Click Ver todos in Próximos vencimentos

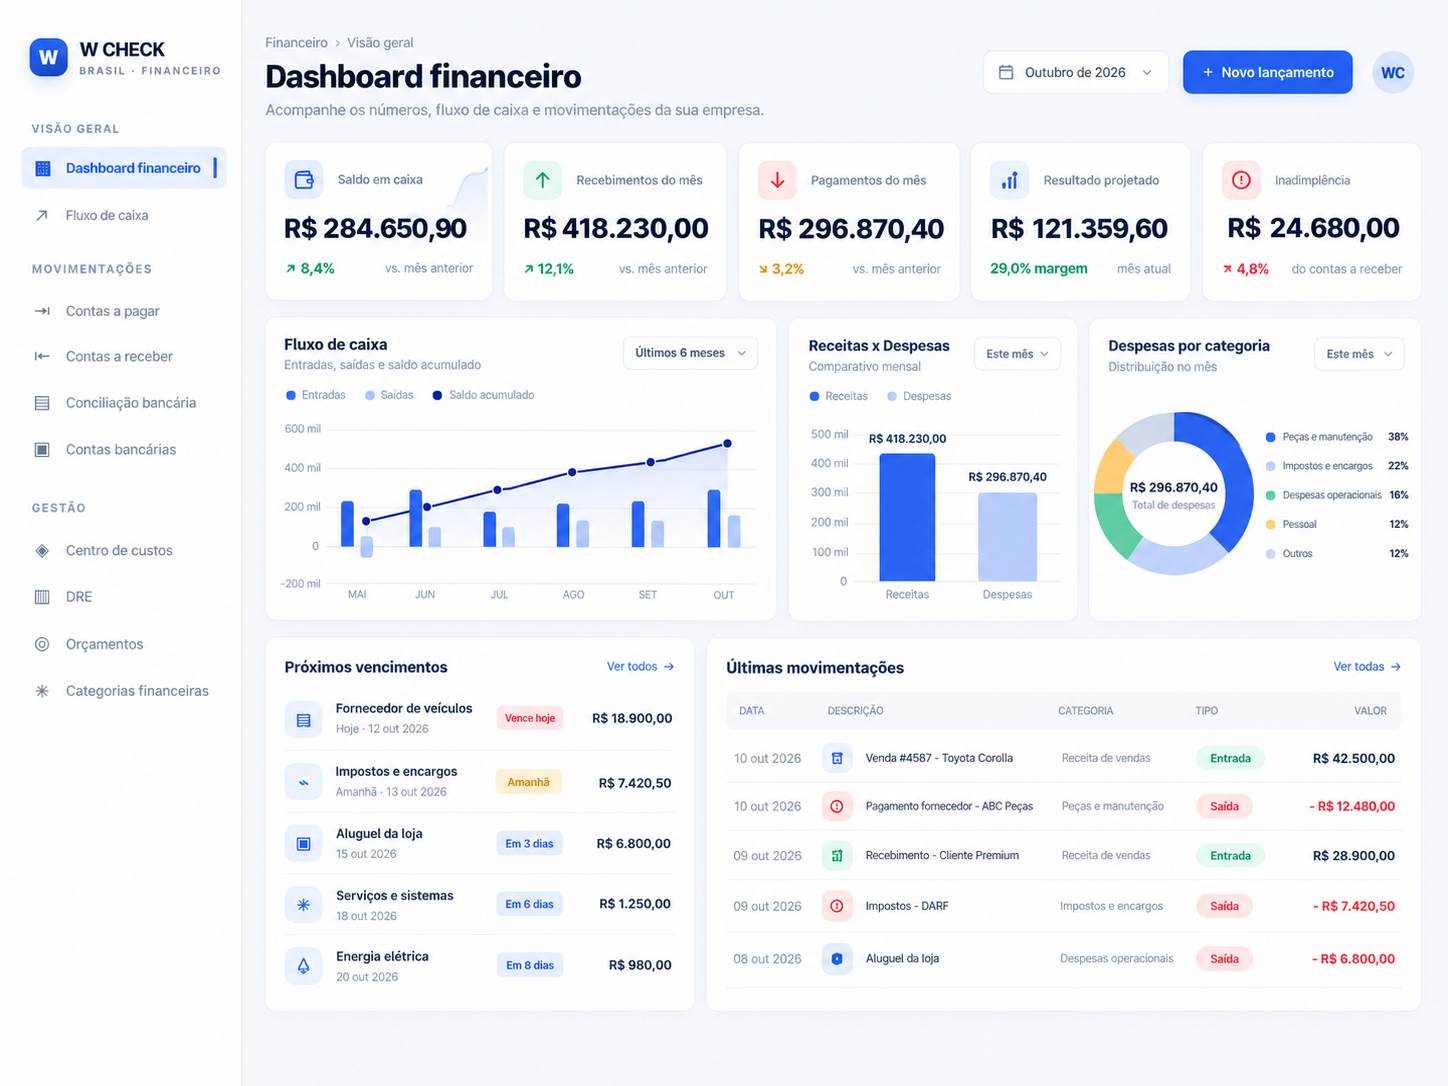640,666
